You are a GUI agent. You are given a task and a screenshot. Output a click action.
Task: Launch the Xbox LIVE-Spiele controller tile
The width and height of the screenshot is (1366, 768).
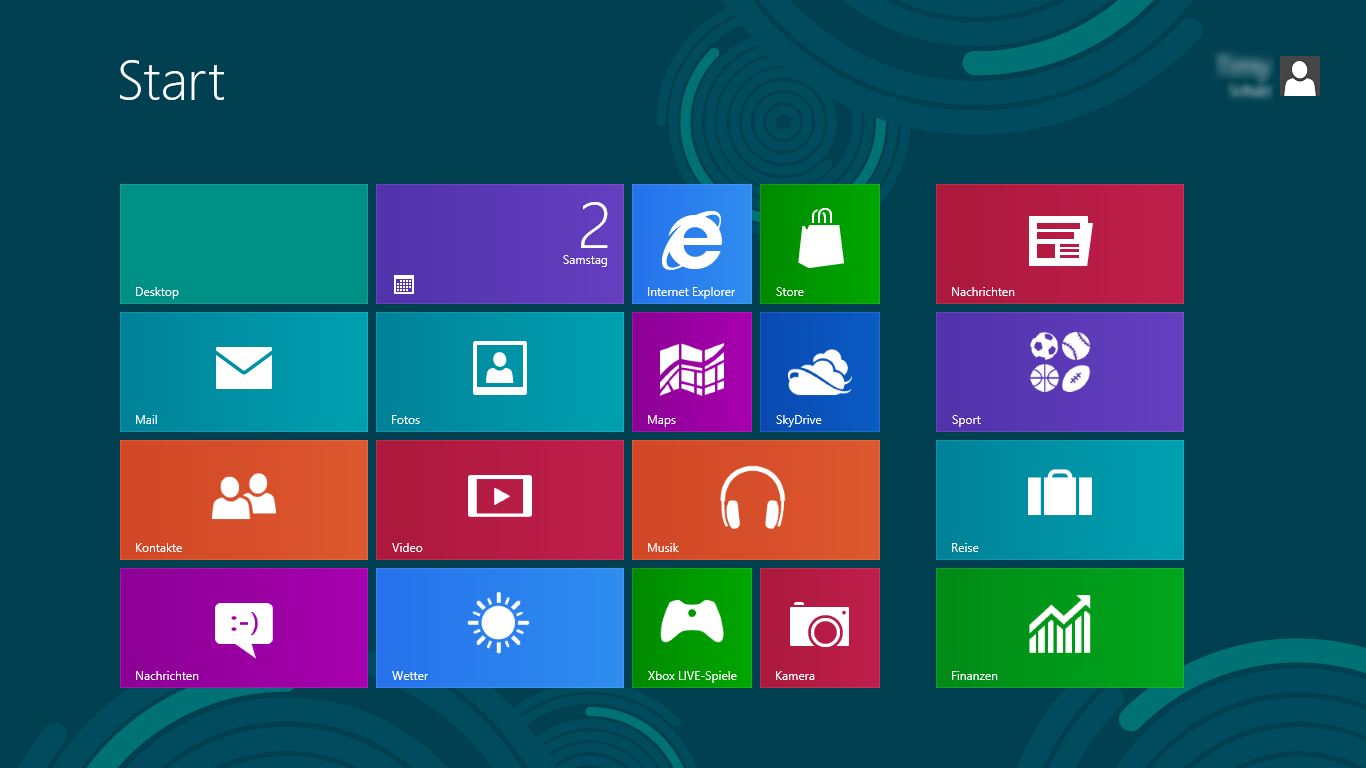(x=691, y=628)
